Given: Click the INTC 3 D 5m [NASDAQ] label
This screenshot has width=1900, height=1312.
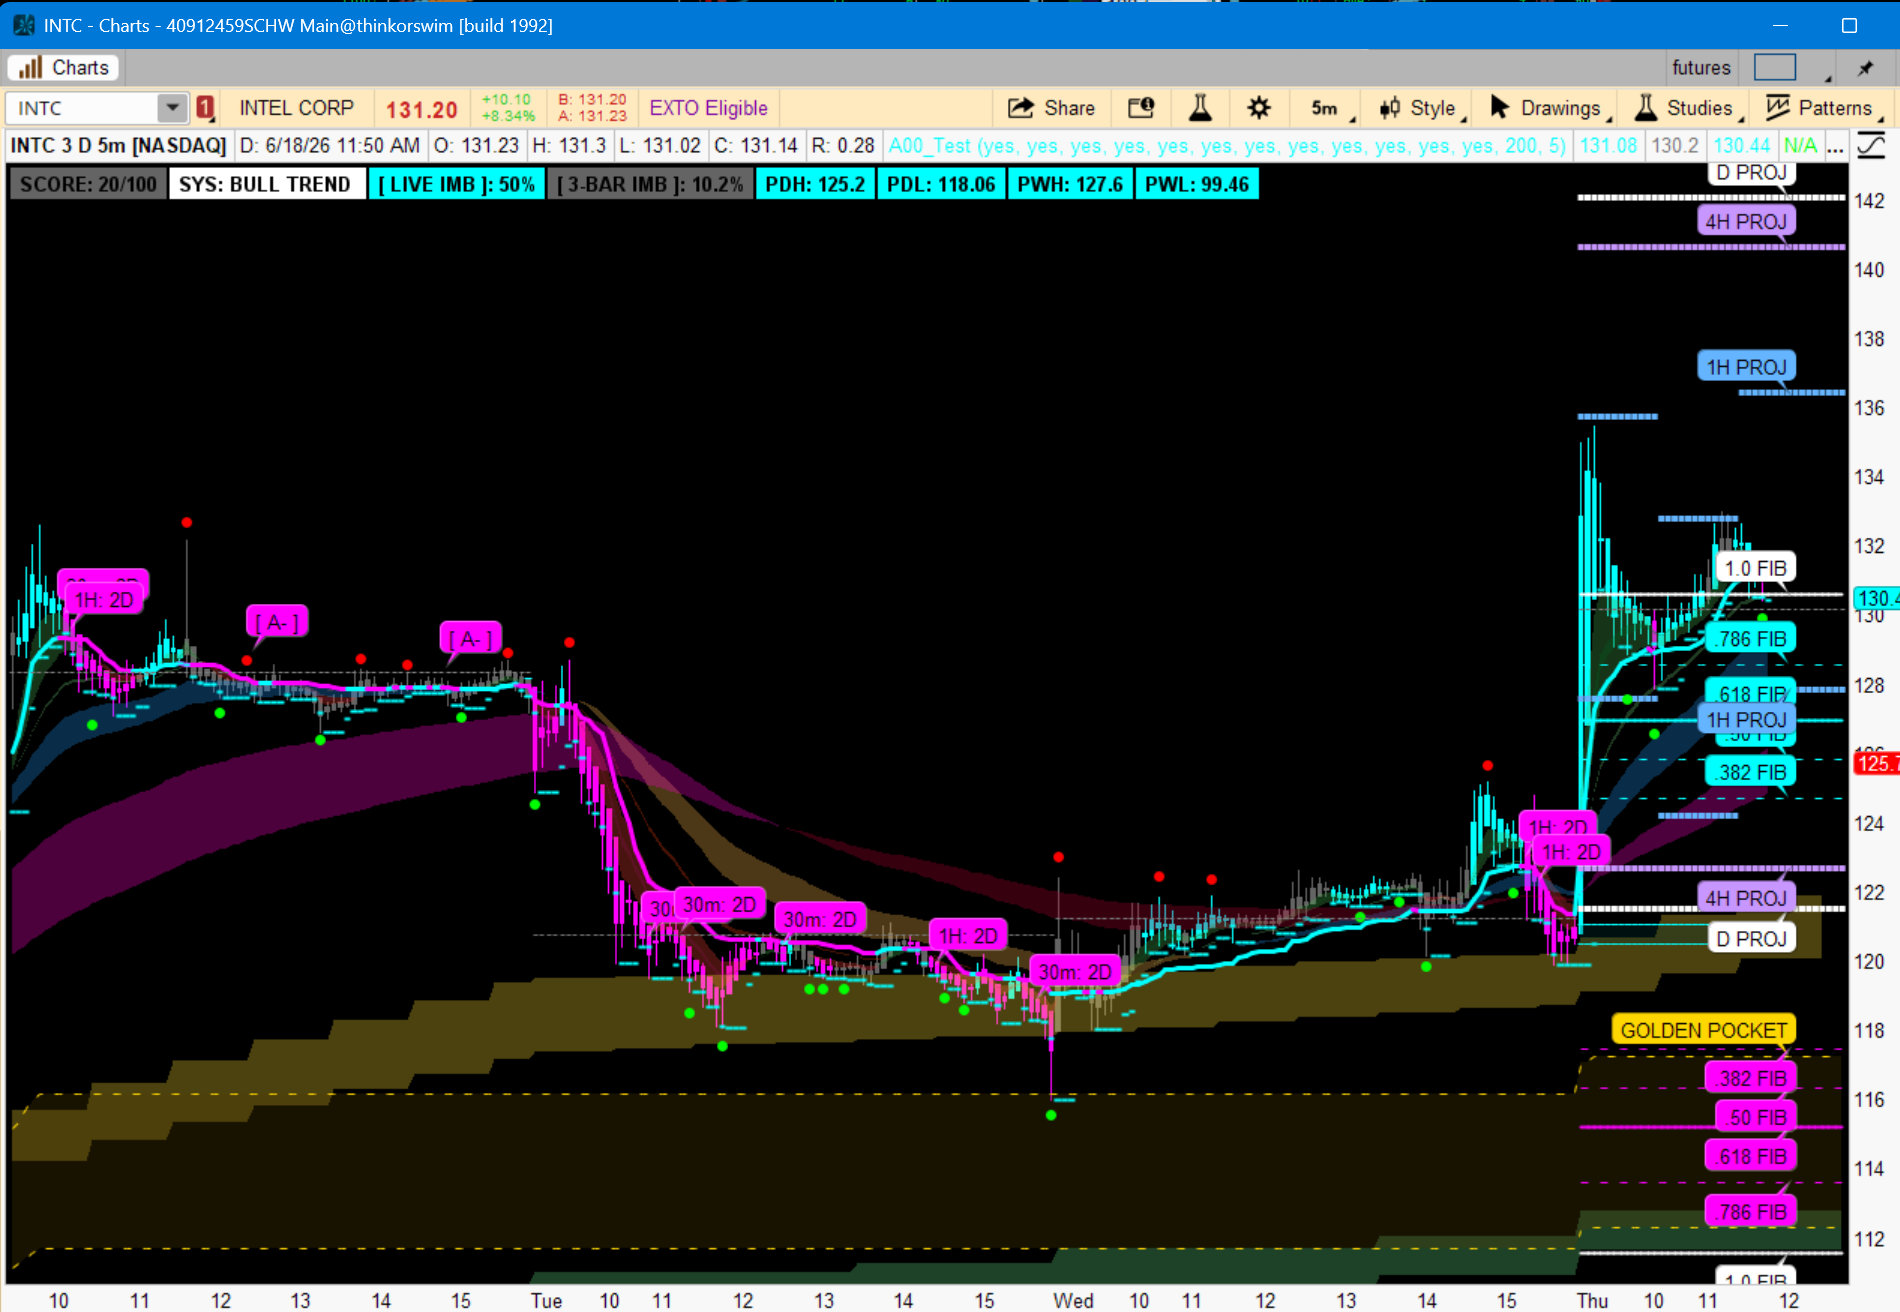Looking at the screenshot, I should pos(119,146).
